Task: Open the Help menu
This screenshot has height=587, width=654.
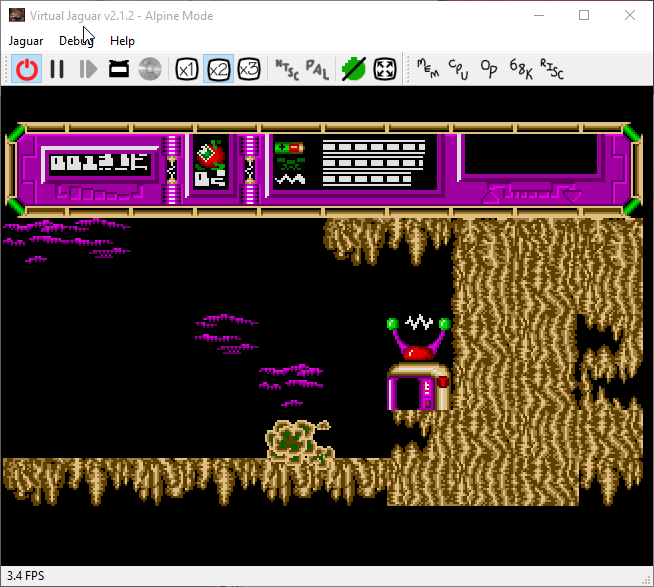Action: pos(122,41)
